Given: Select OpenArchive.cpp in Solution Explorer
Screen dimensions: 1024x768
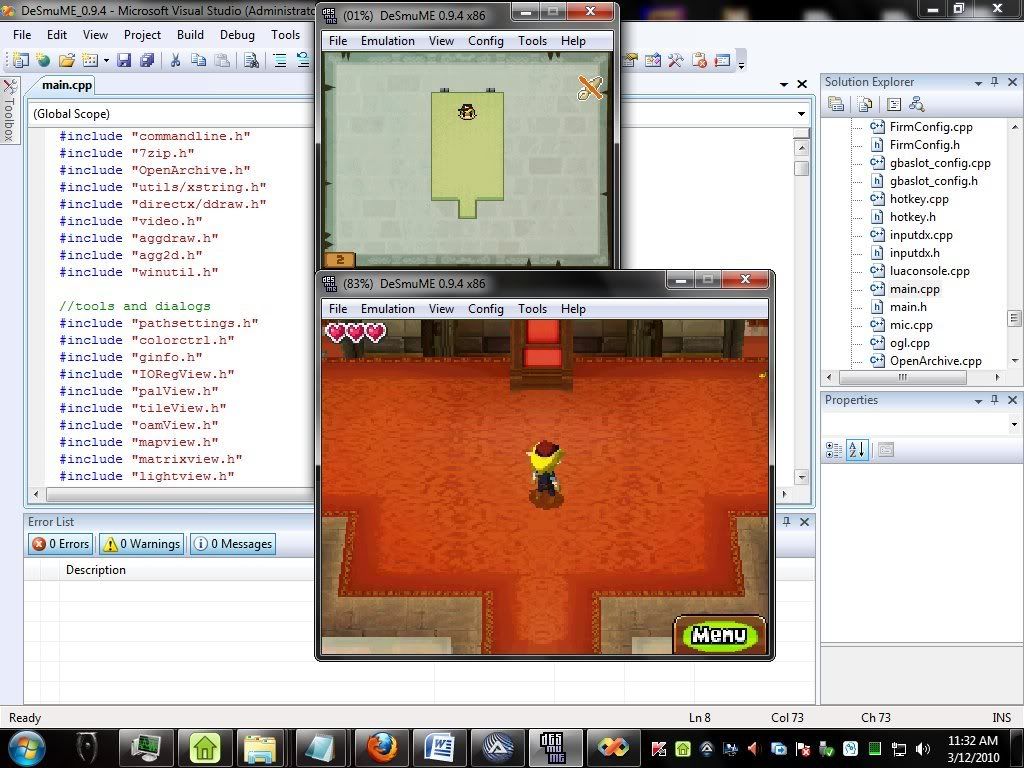Looking at the screenshot, I should pyautogui.click(x=935, y=360).
